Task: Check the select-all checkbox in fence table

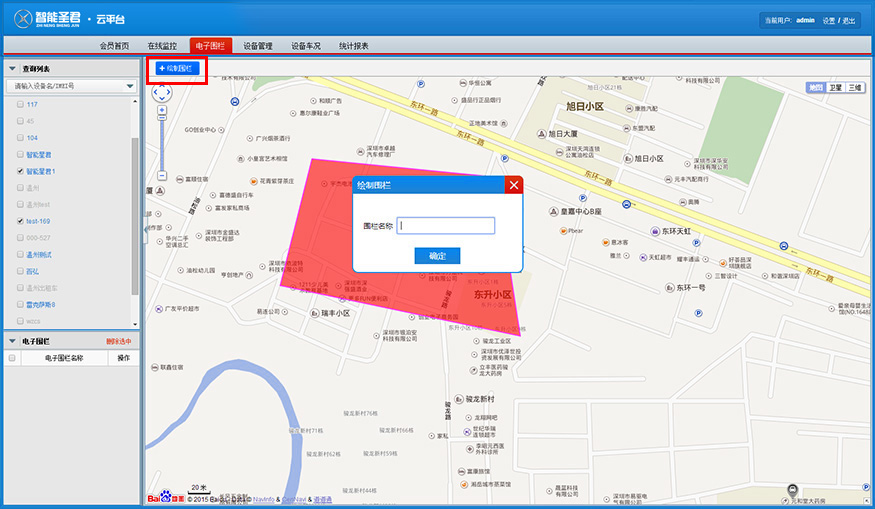Action: pyautogui.click(x=12, y=357)
